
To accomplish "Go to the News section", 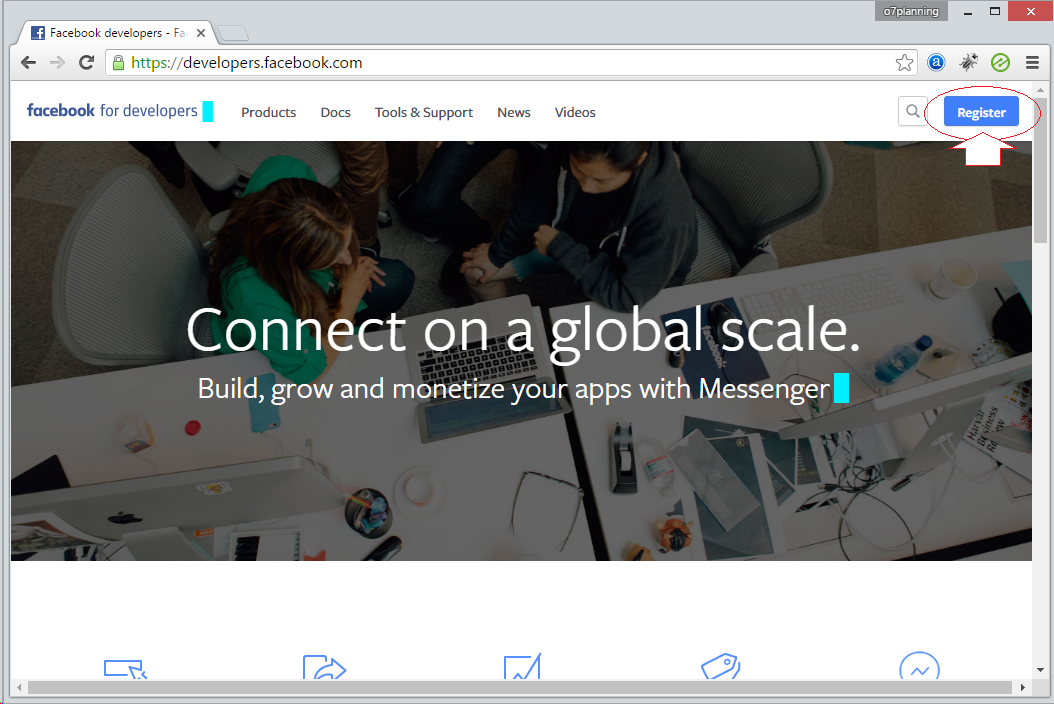I will click(514, 112).
